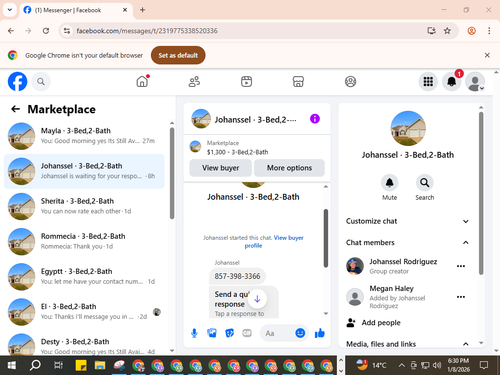The image size is (500, 375).
Task: Open the apps grid menu
Action: (428, 81)
